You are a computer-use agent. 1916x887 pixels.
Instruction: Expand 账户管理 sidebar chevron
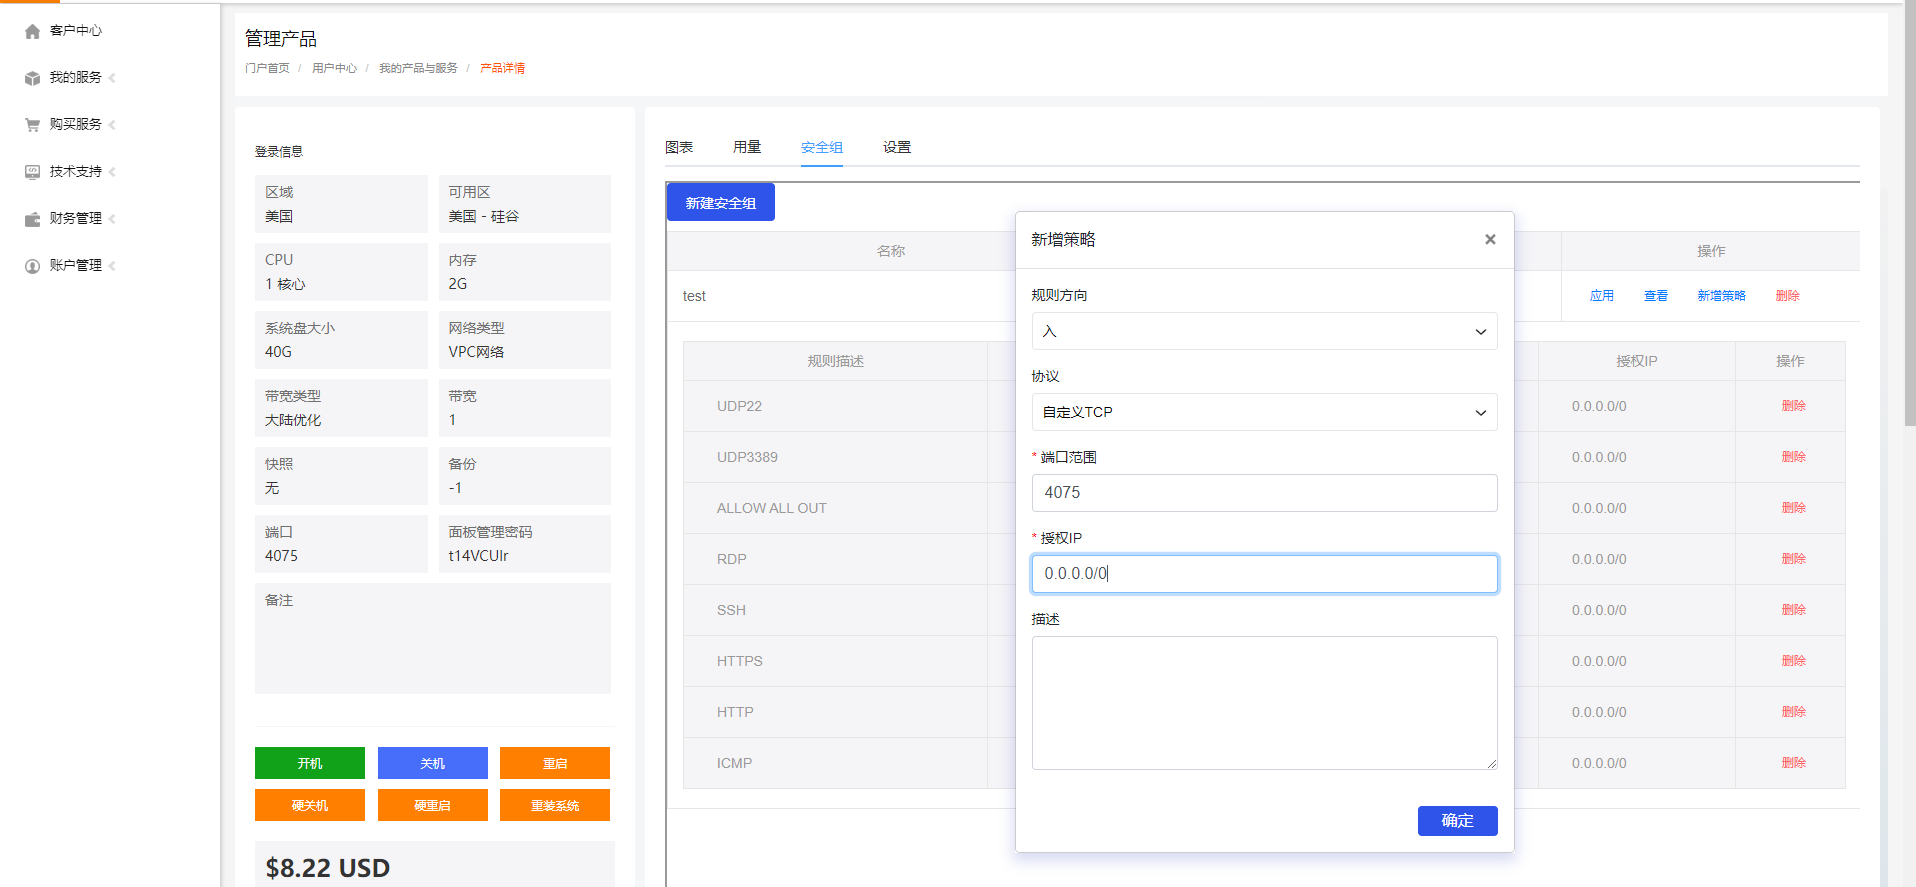click(x=112, y=266)
